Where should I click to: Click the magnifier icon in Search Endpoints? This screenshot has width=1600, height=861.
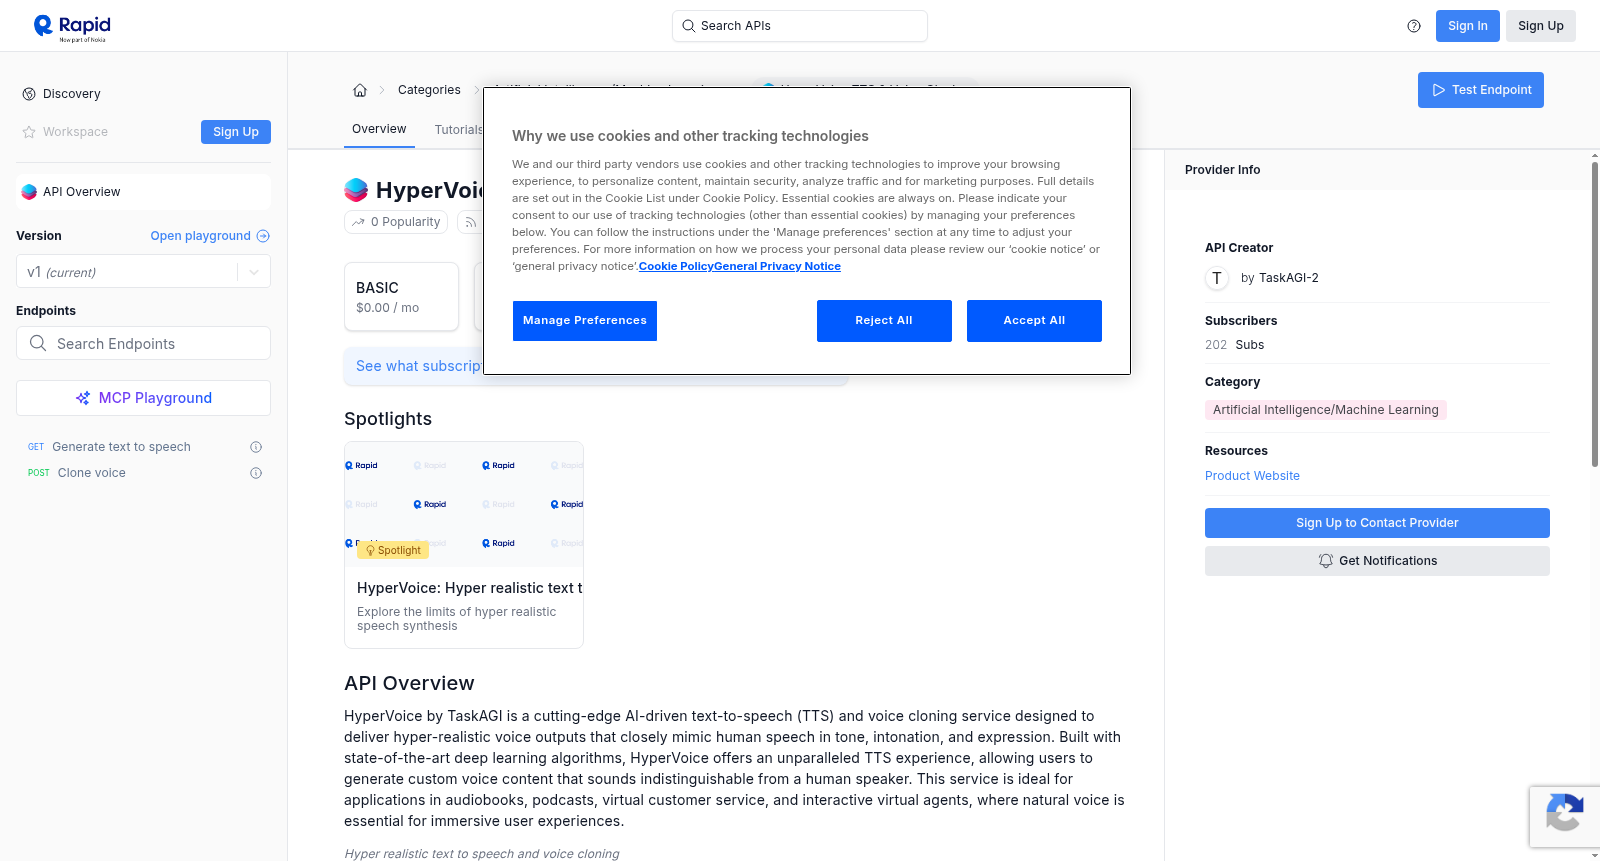pyautogui.click(x=38, y=343)
